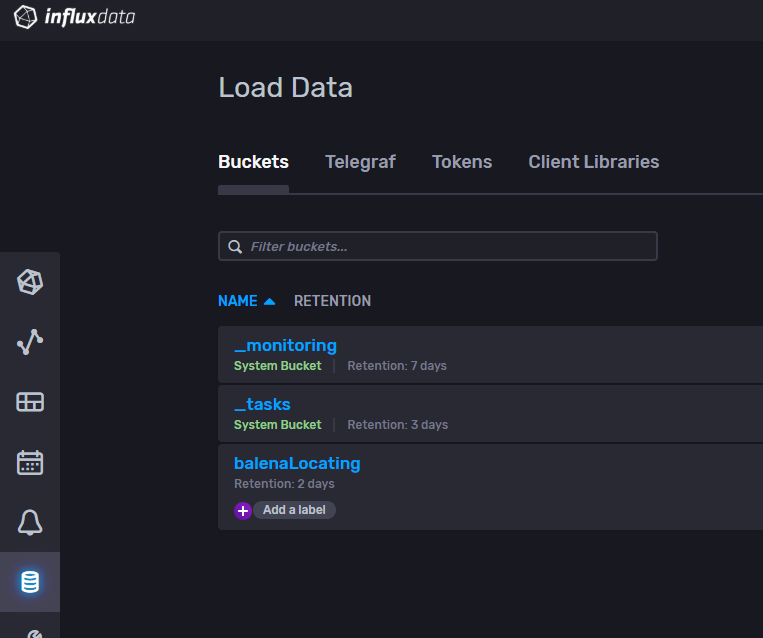Open the Getting Started polyhedron icon in sidebar
The image size is (763, 638).
click(x=30, y=283)
